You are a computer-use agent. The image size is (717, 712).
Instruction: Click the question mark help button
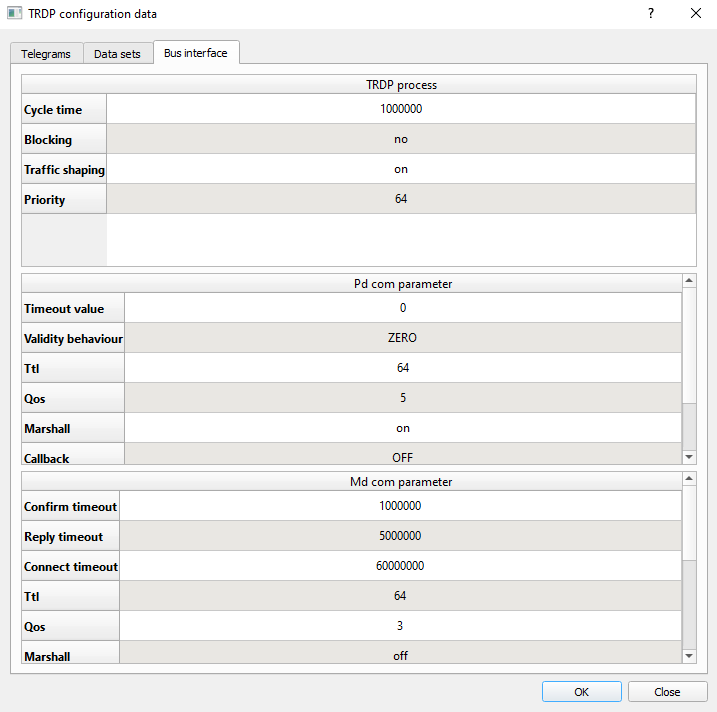[x=651, y=14]
